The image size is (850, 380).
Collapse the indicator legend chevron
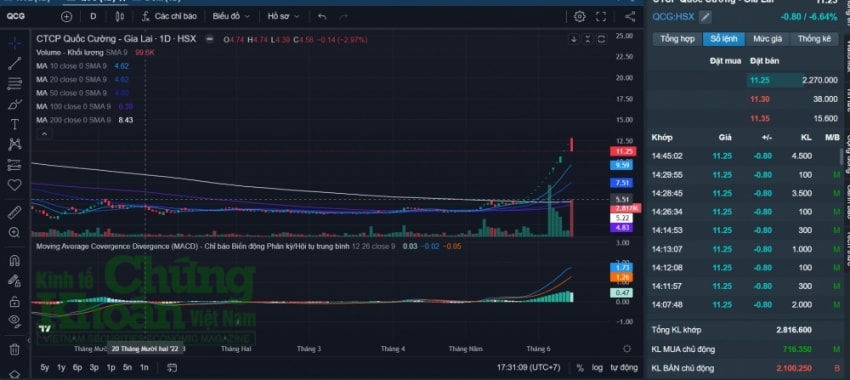click(44, 133)
